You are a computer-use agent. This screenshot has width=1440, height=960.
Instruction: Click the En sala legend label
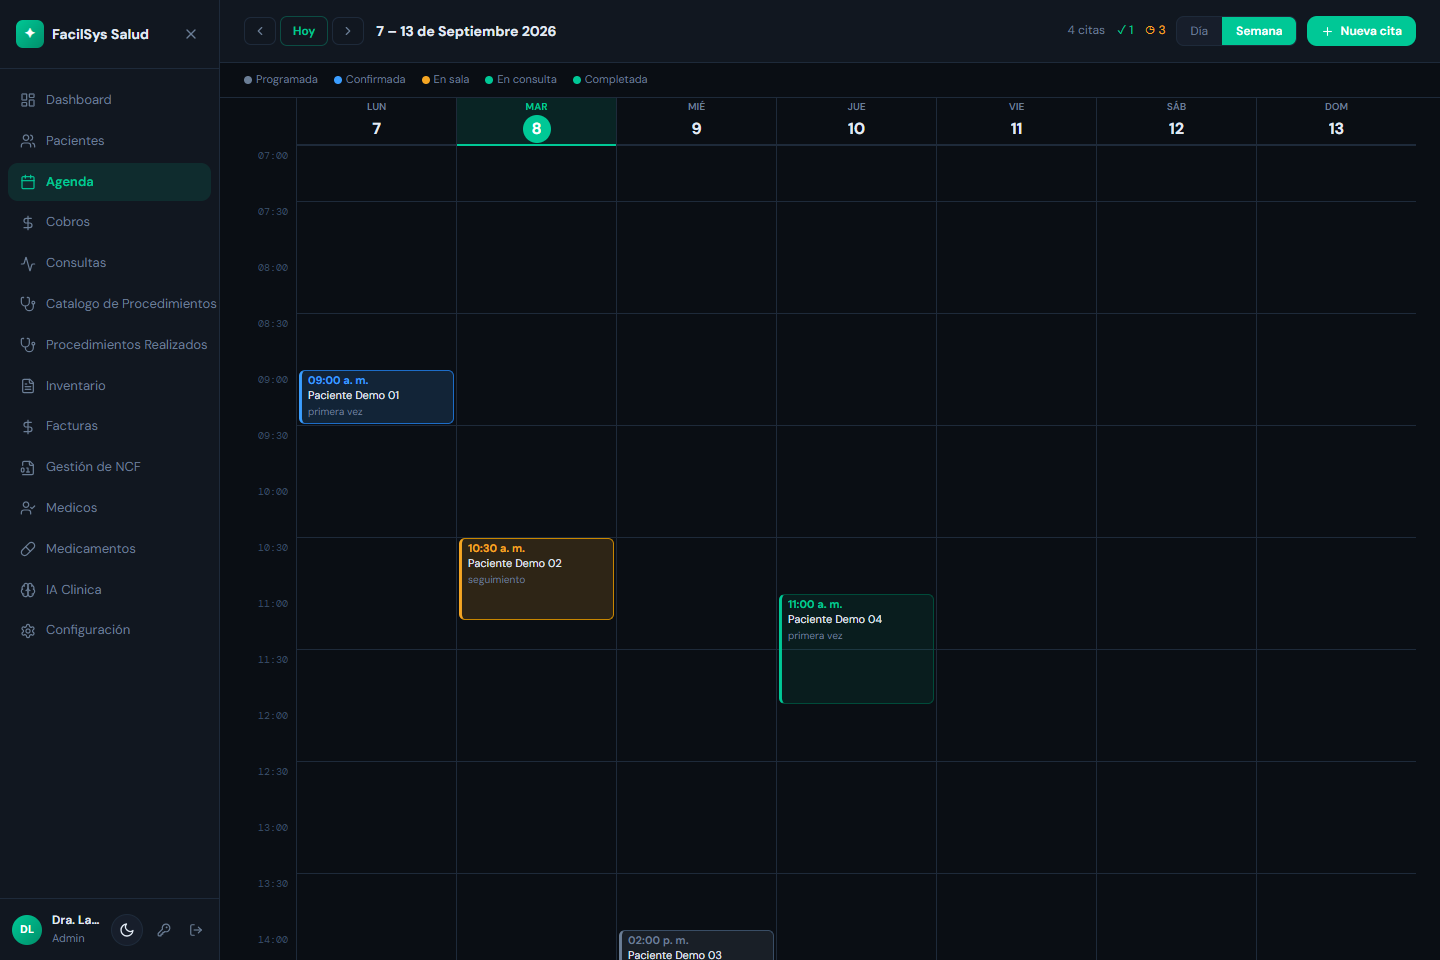click(451, 80)
